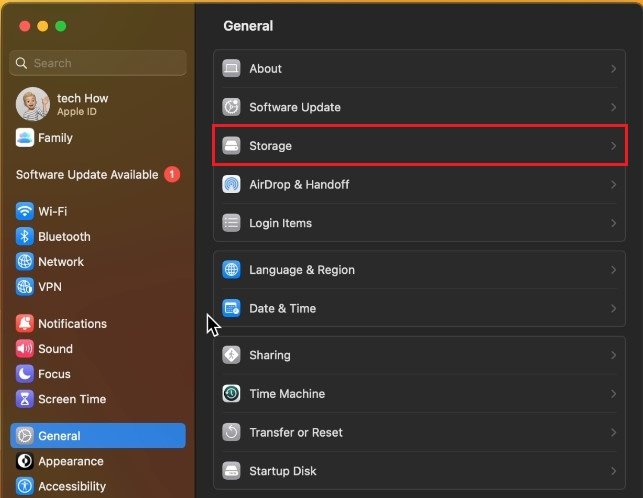
Task: Open tech How Apple ID profile
Action: point(82,104)
